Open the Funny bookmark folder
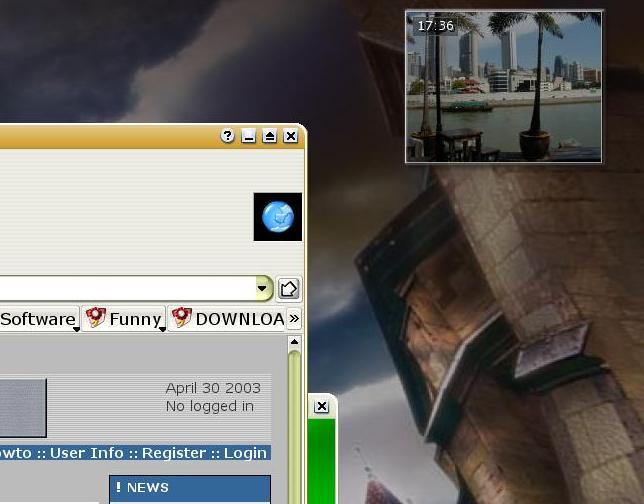Screen dimensions: 644x504 tap(124, 319)
